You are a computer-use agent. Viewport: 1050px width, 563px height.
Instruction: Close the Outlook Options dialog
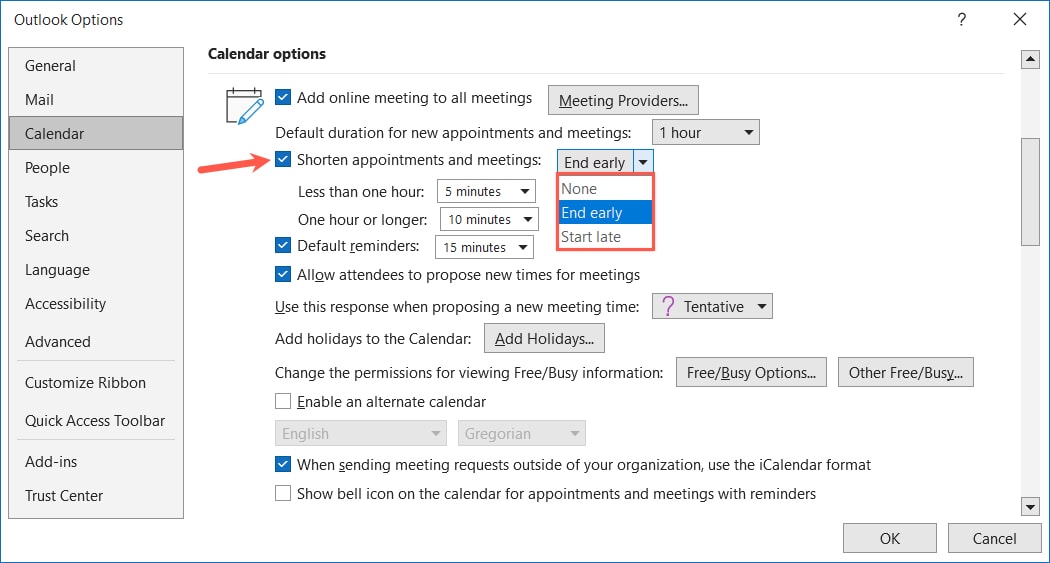coord(1020,19)
